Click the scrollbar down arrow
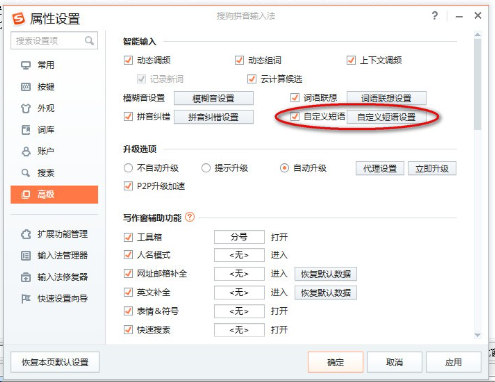The image size is (495, 382). 478,335
